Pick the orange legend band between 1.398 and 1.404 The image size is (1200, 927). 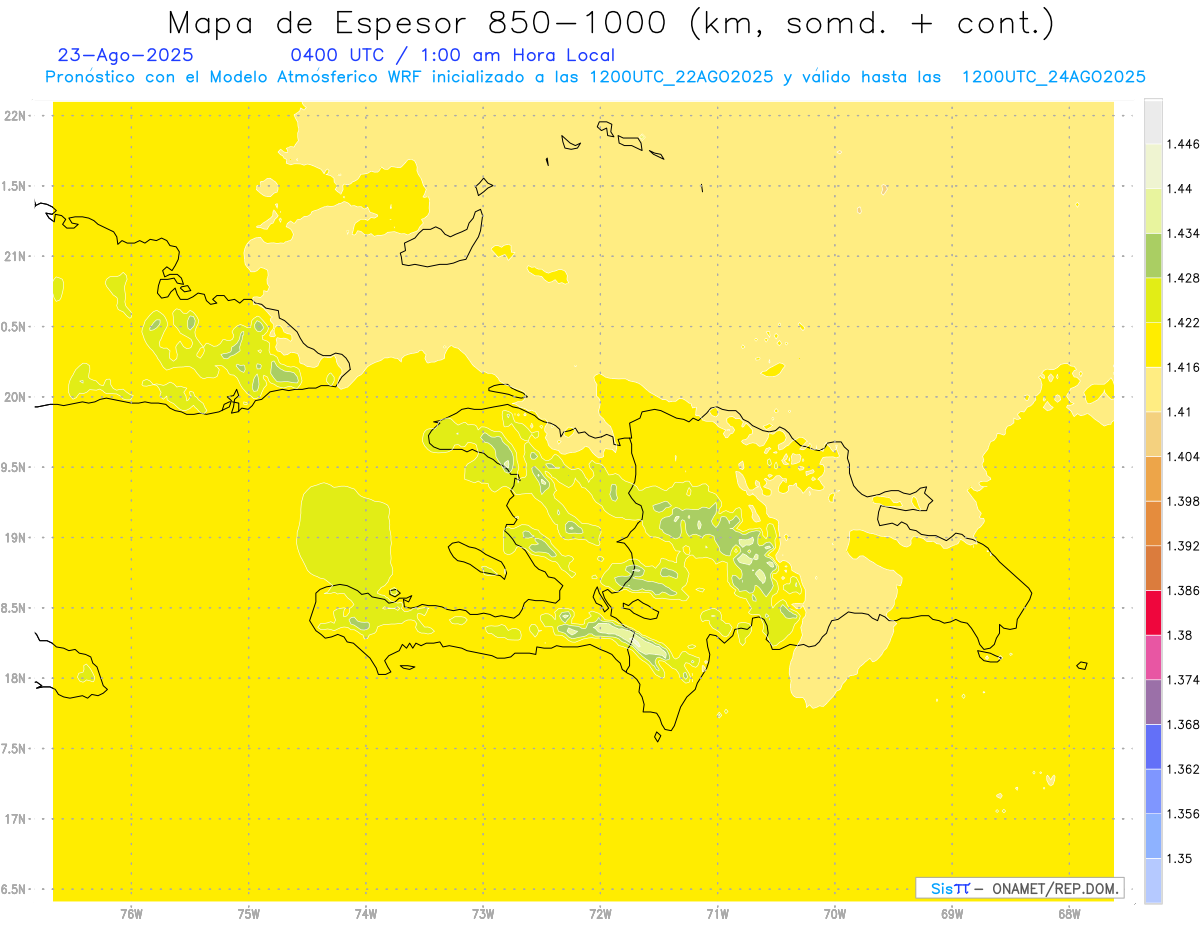1153,478
